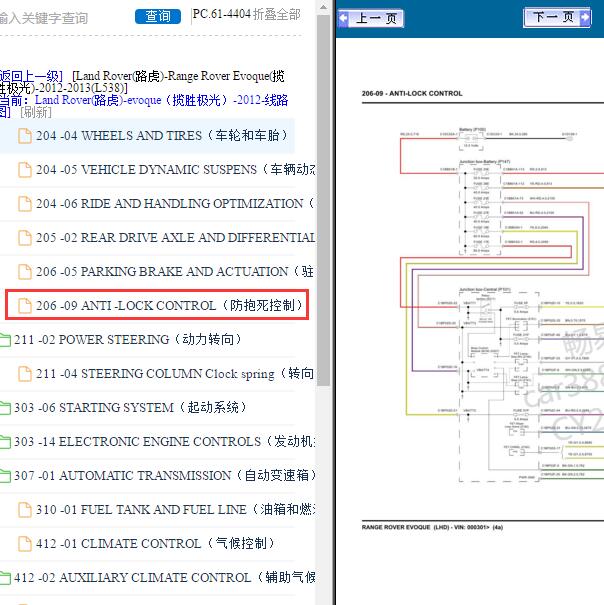This screenshot has width=604, height=605.
Task: Click the diagram title 206-09 - ANTI-LOCK CONTROL
Action: pyautogui.click(x=412, y=93)
